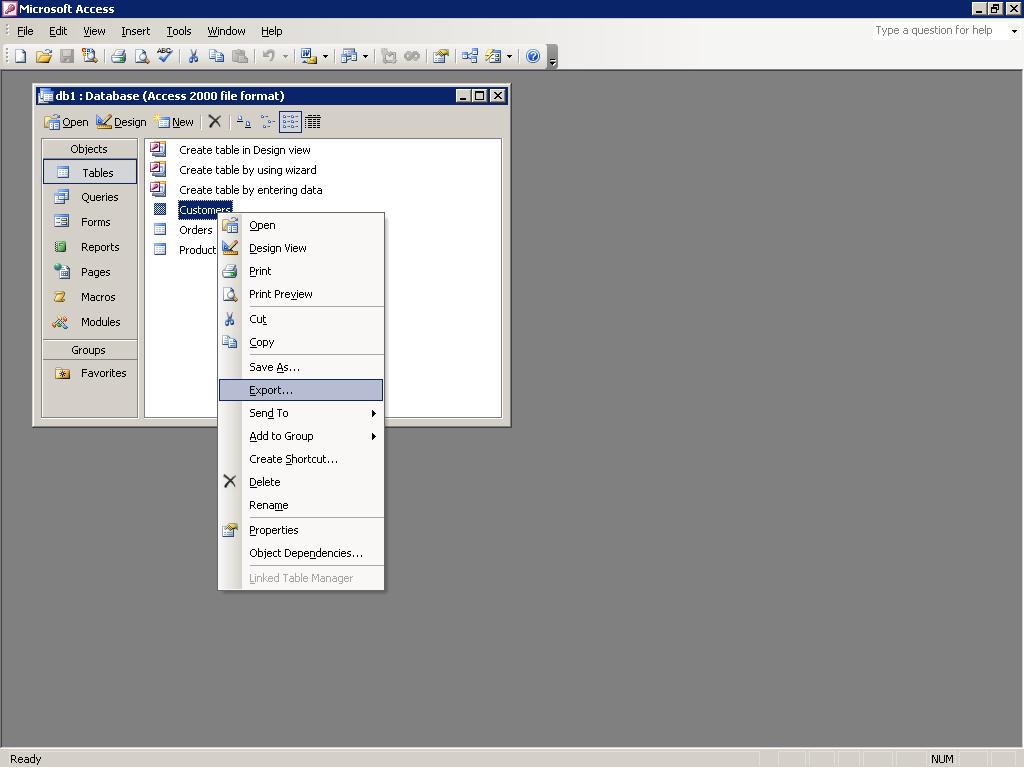Screen dimensions: 1024x768
Task: Click the Design button in database window
Action: tap(121, 122)
